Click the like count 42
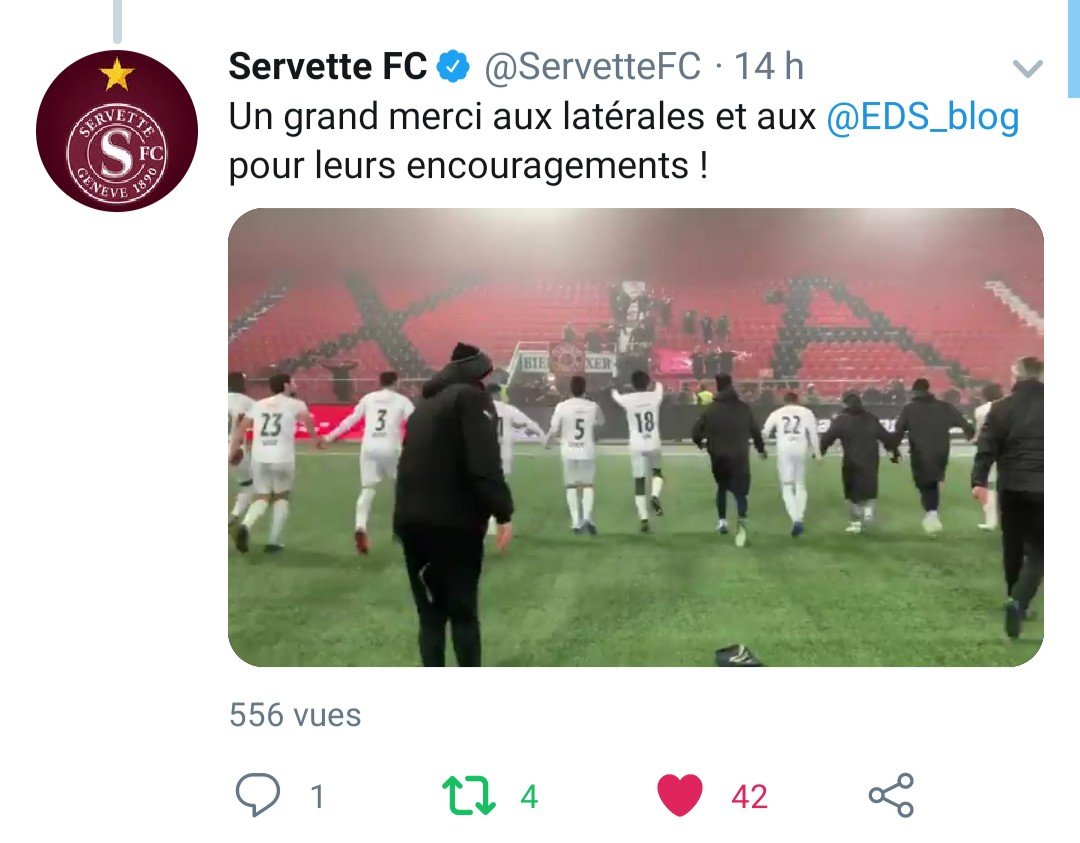Image resolution: width=1080 pixels, height=843 pixels. tap(749, 797)
